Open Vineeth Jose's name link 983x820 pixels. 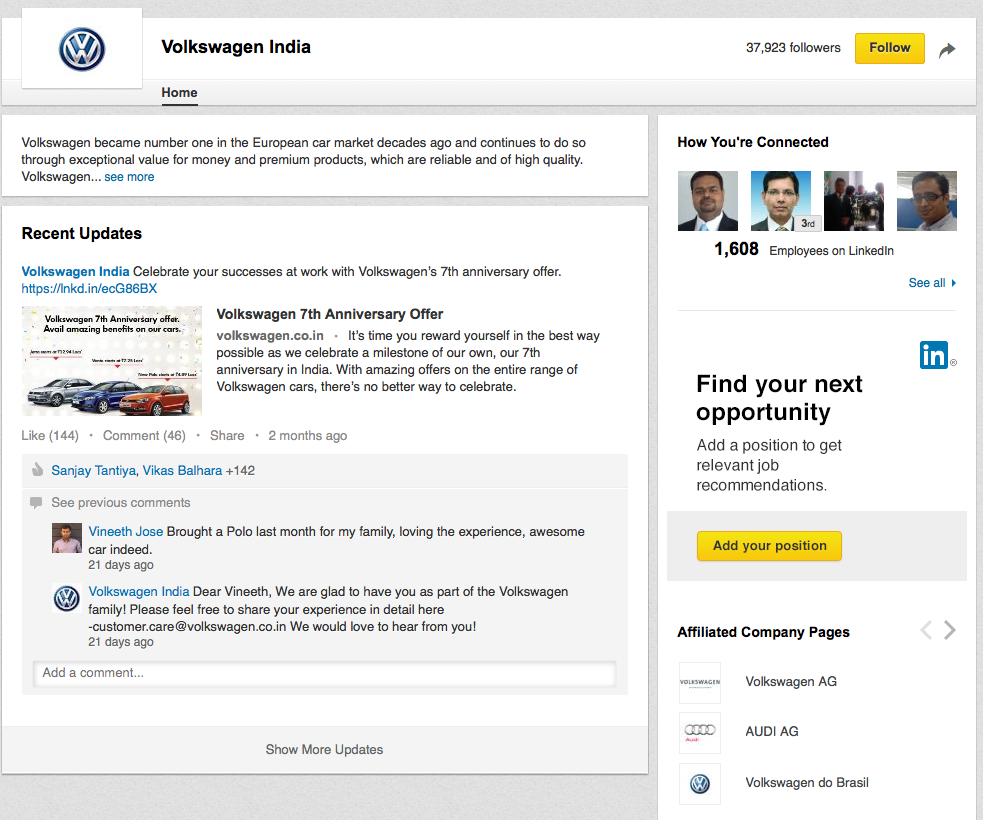(x=125, y=532)
